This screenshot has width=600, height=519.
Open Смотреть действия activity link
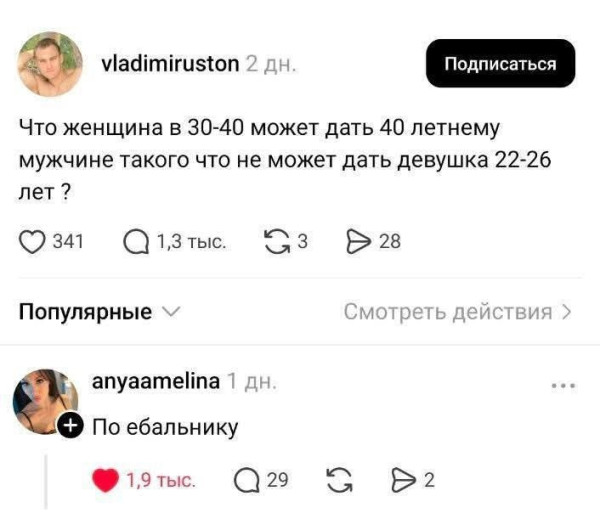click(x=457, y=312)
